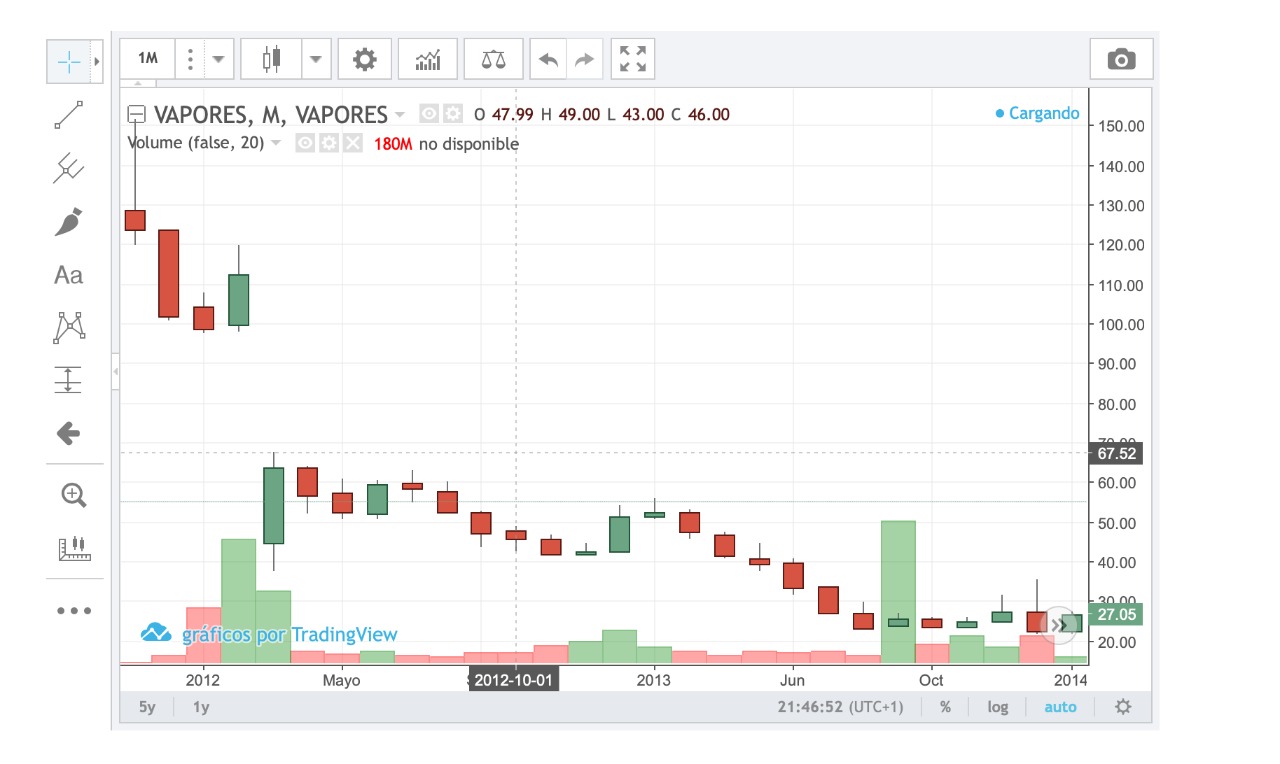Click the candlestick chart style icon
The height and width of the screenshot is (764, 1280).
272,60
